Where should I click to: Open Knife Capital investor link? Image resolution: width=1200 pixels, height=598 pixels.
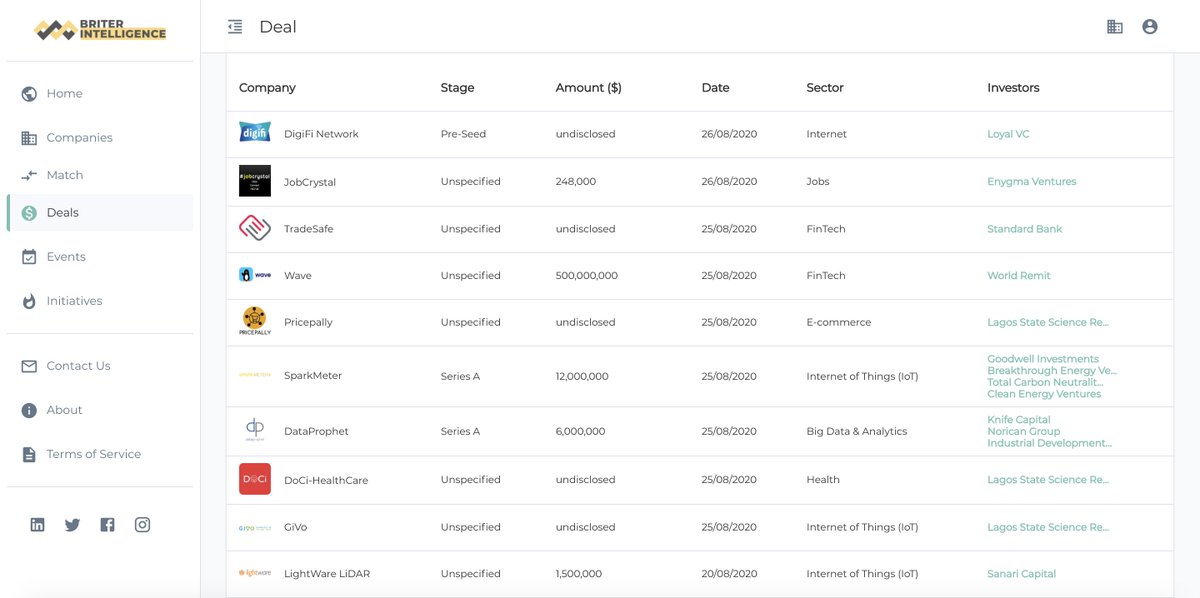(x=1019, y=420)
